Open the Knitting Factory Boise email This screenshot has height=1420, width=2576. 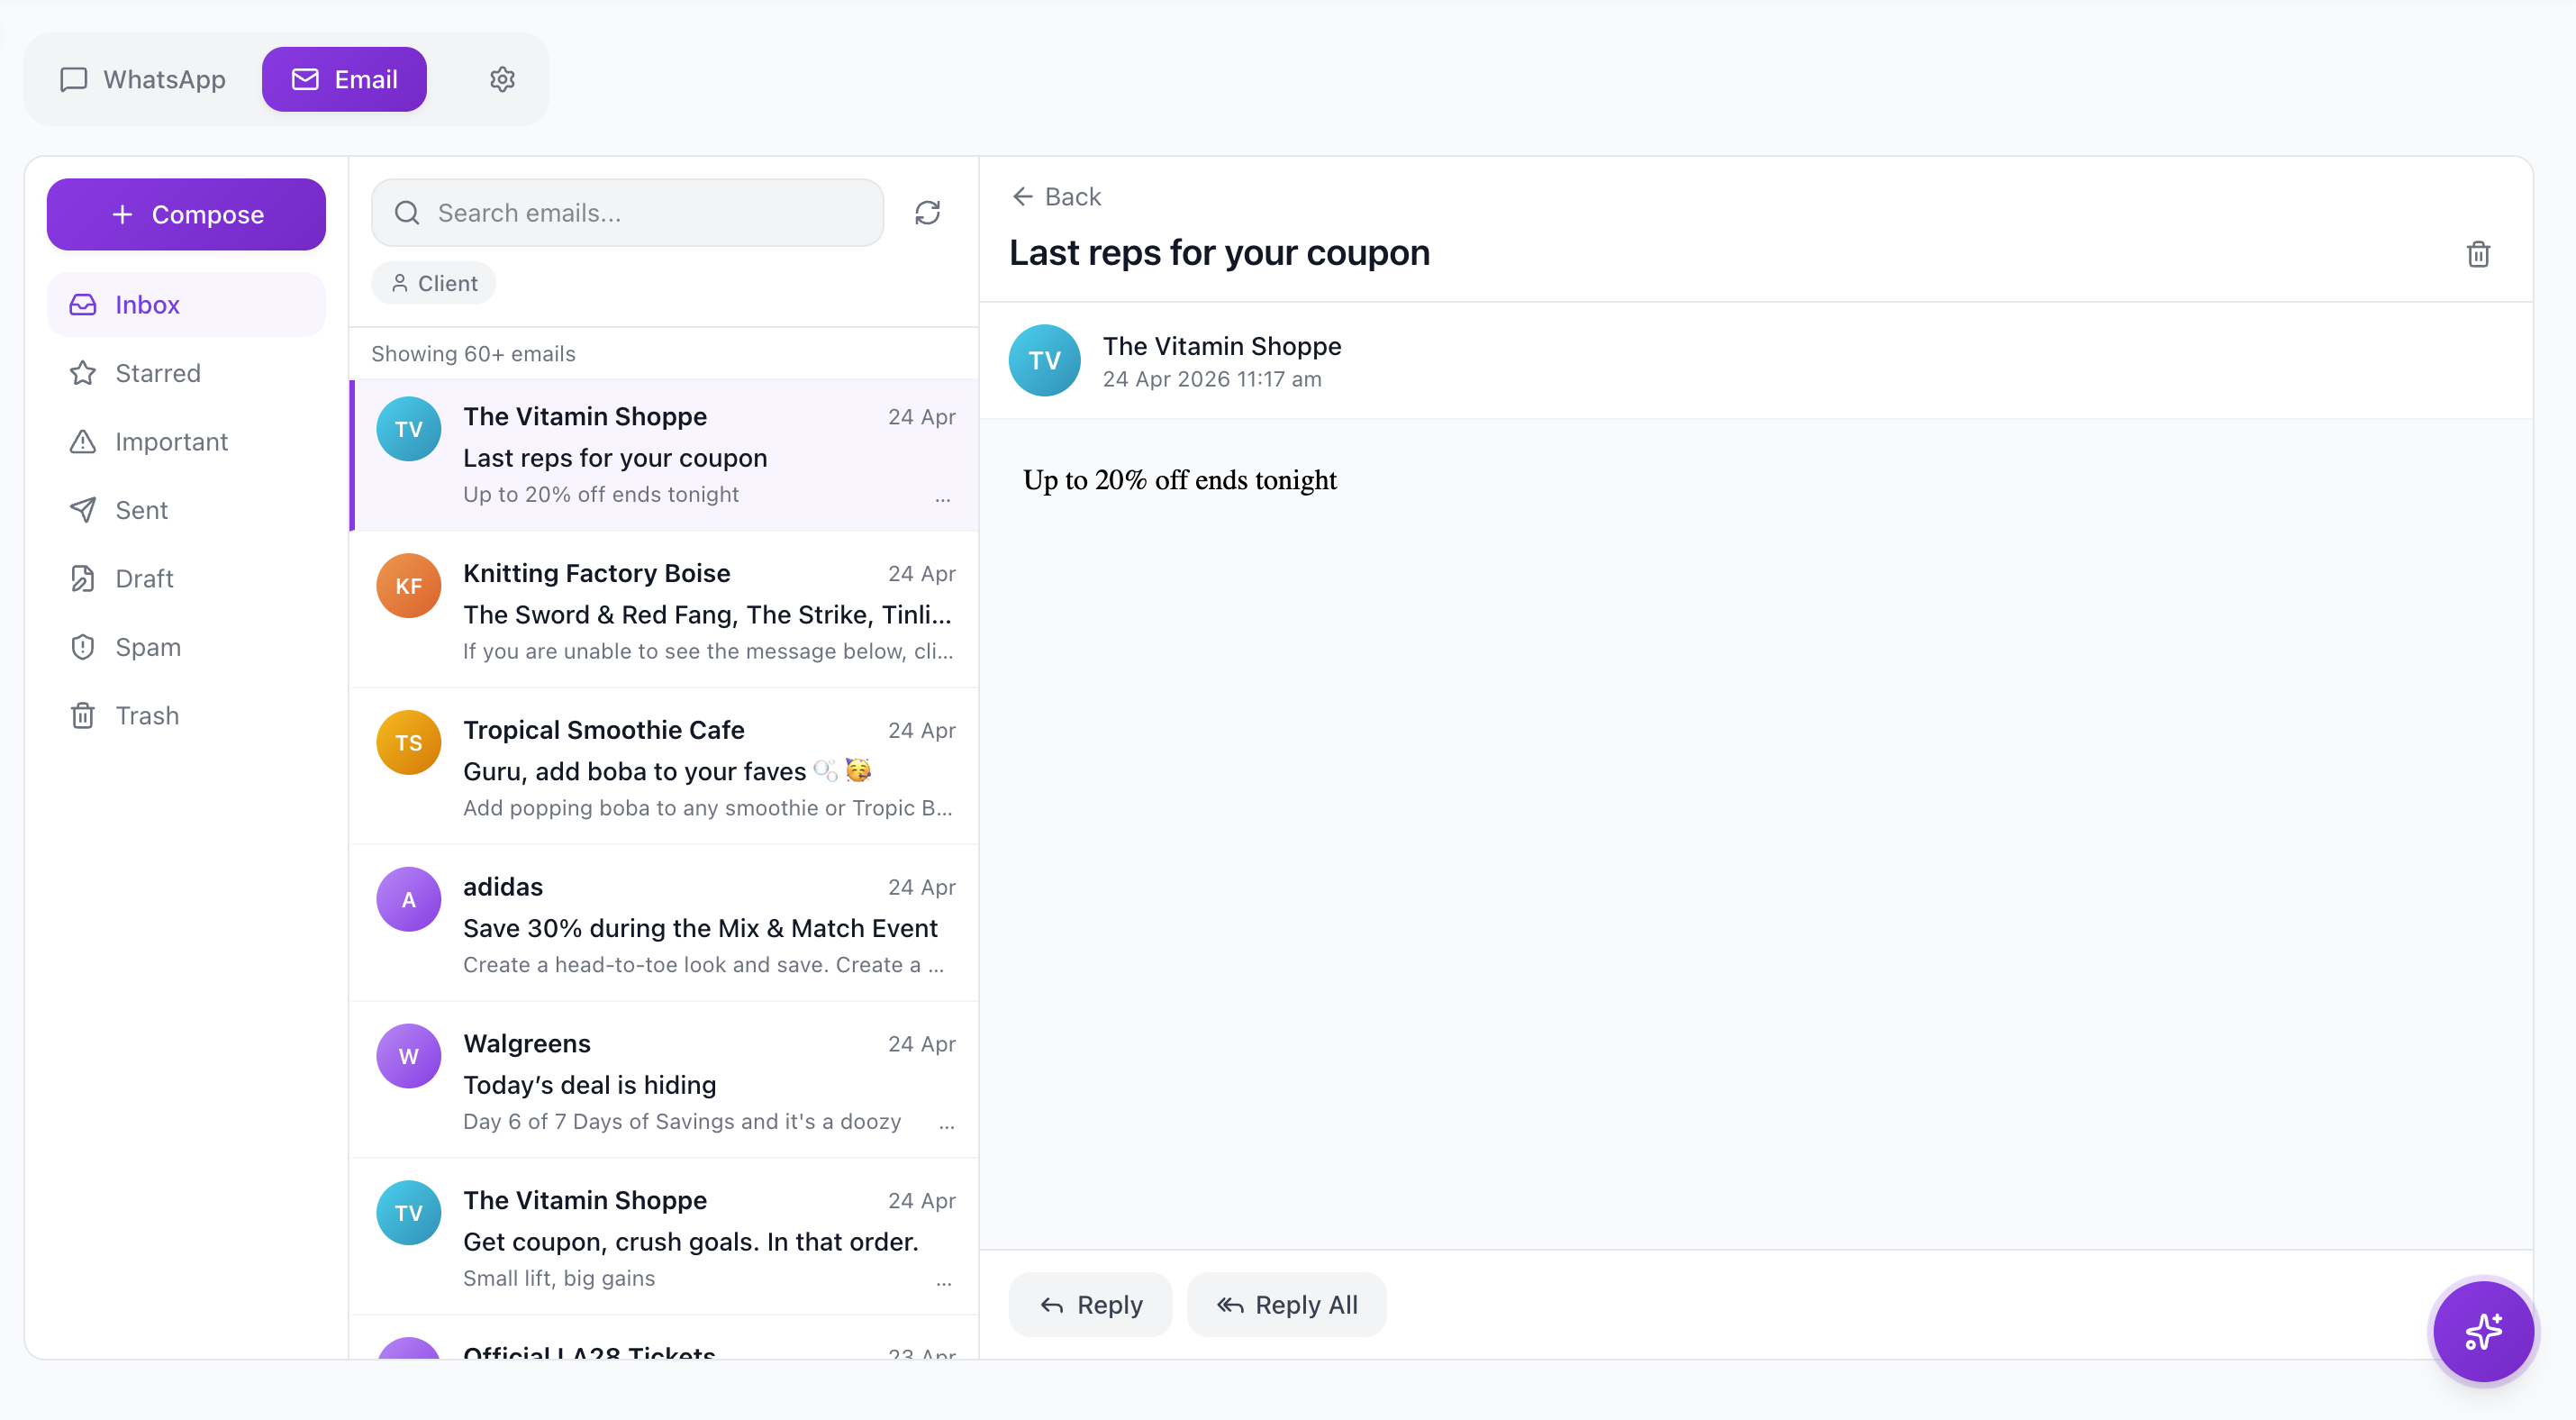[664, 611]
